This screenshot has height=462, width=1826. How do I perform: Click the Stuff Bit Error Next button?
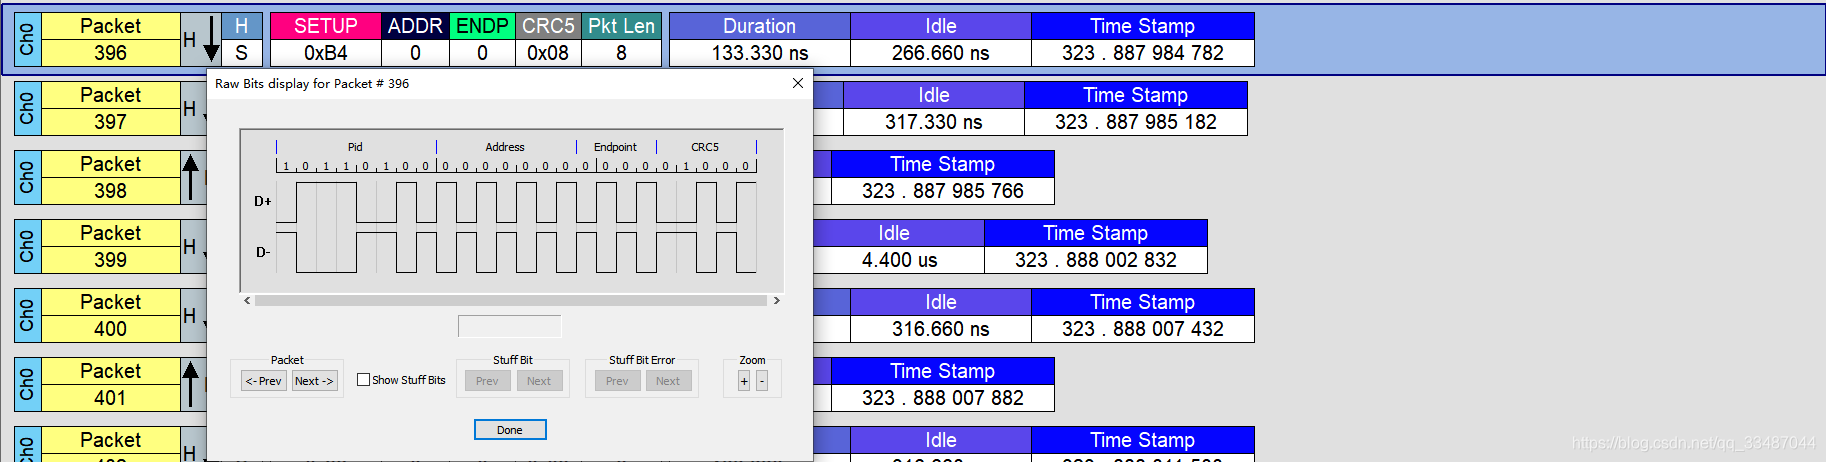click(x=668, y=381)
